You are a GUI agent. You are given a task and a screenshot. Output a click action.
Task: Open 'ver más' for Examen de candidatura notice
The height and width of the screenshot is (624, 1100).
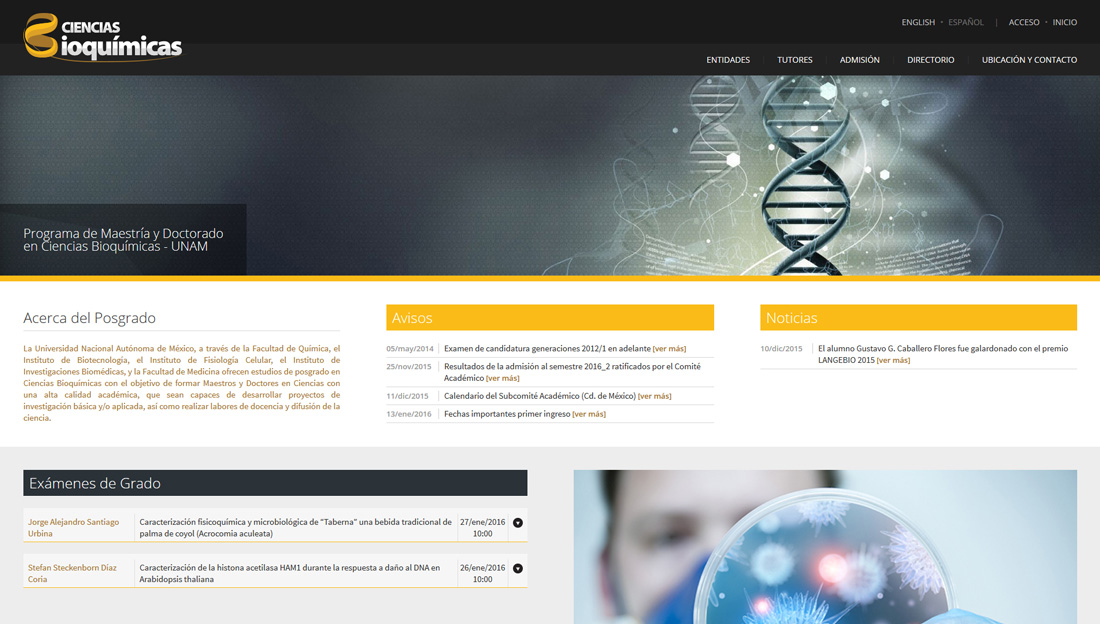[x=669, y=349]
